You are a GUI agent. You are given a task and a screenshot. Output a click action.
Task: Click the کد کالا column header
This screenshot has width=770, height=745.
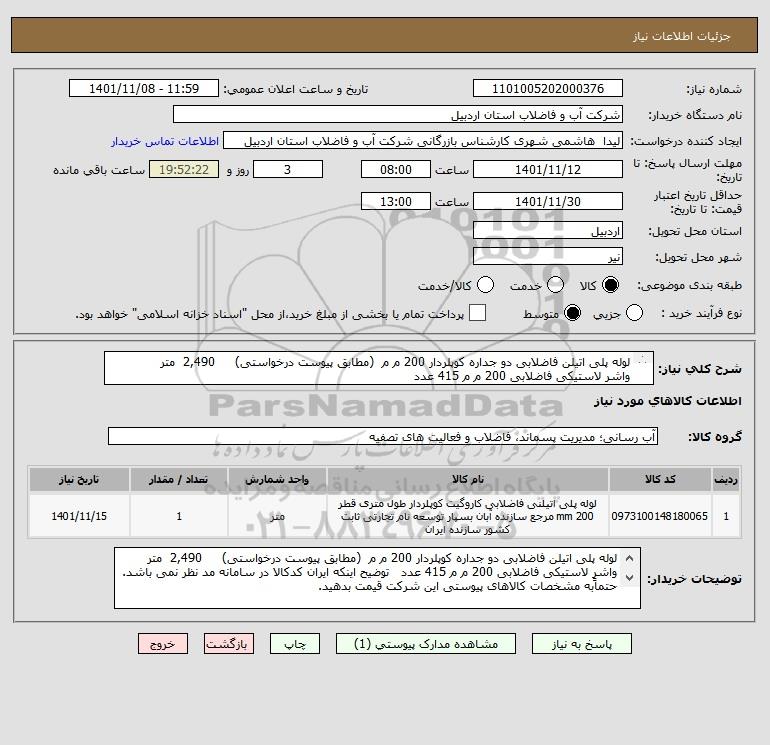pyautogui.click(x=660, y=479)
